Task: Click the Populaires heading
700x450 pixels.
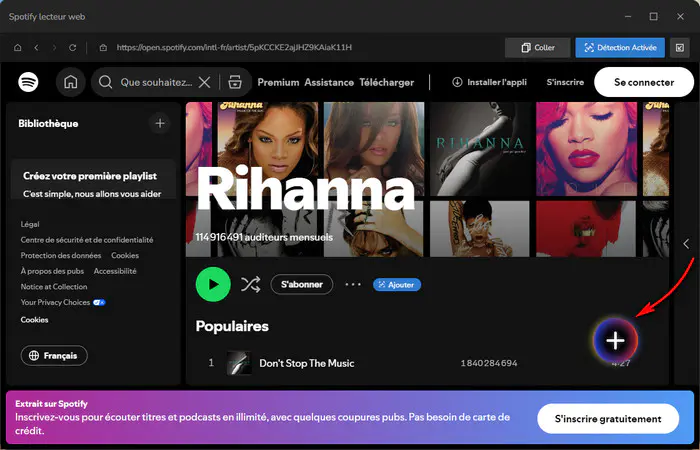Action: click(x=232, y=326)
